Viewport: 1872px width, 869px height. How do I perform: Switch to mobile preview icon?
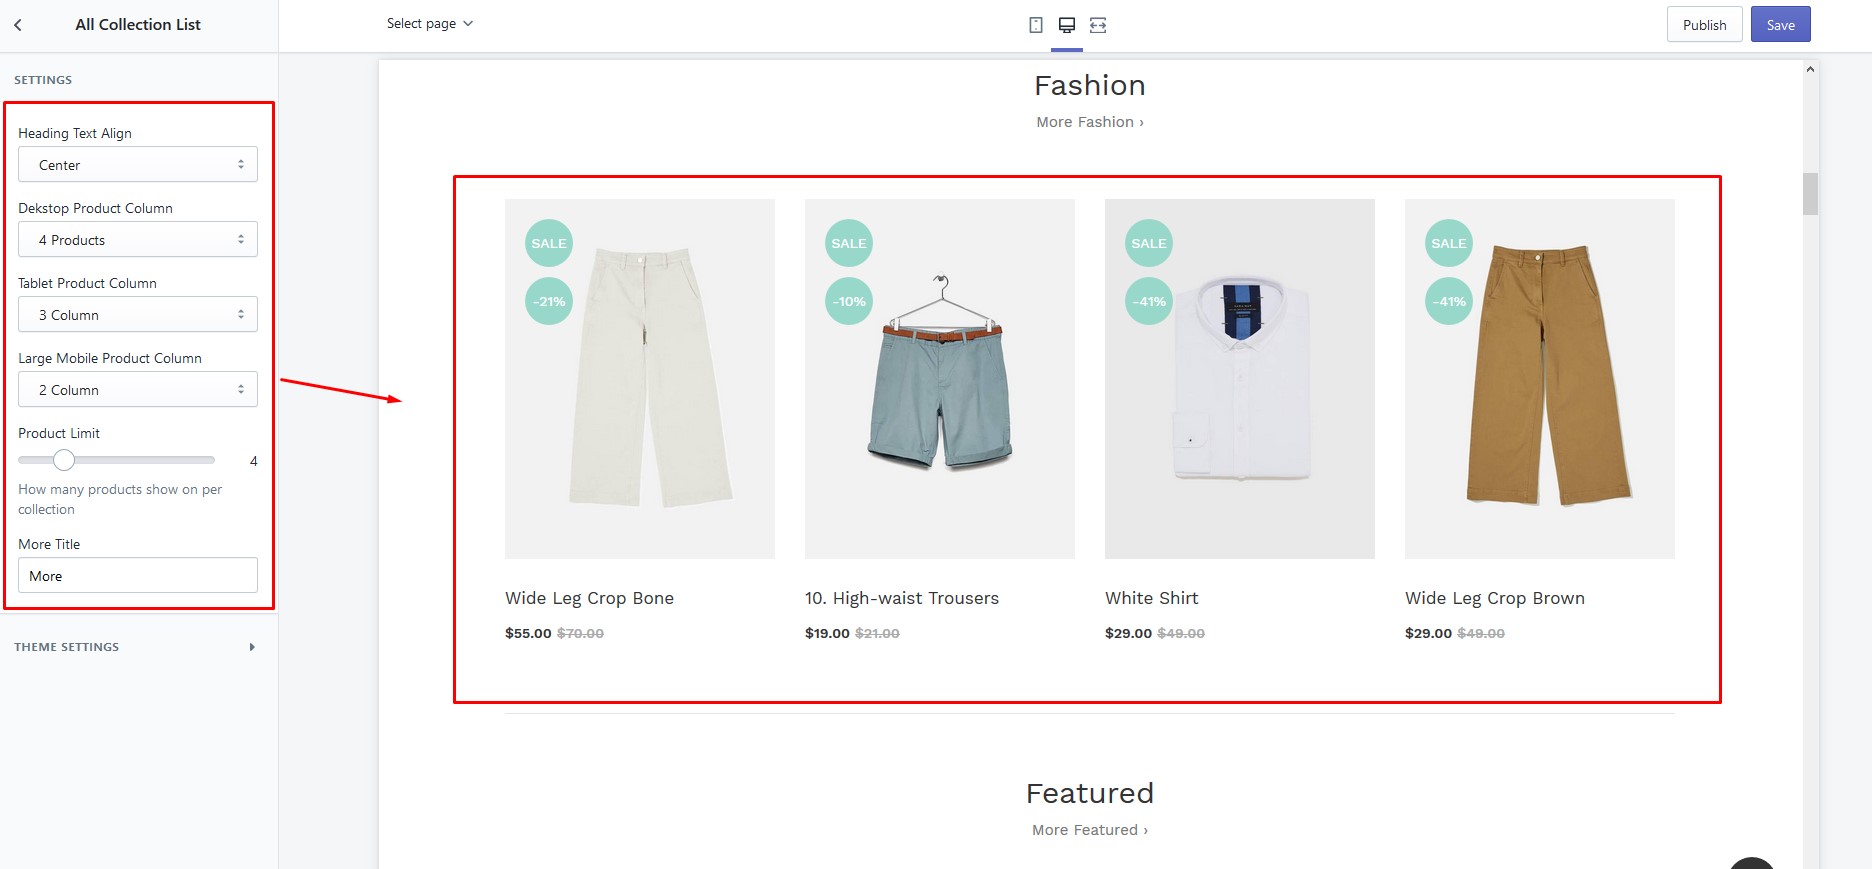point(1036,25)
